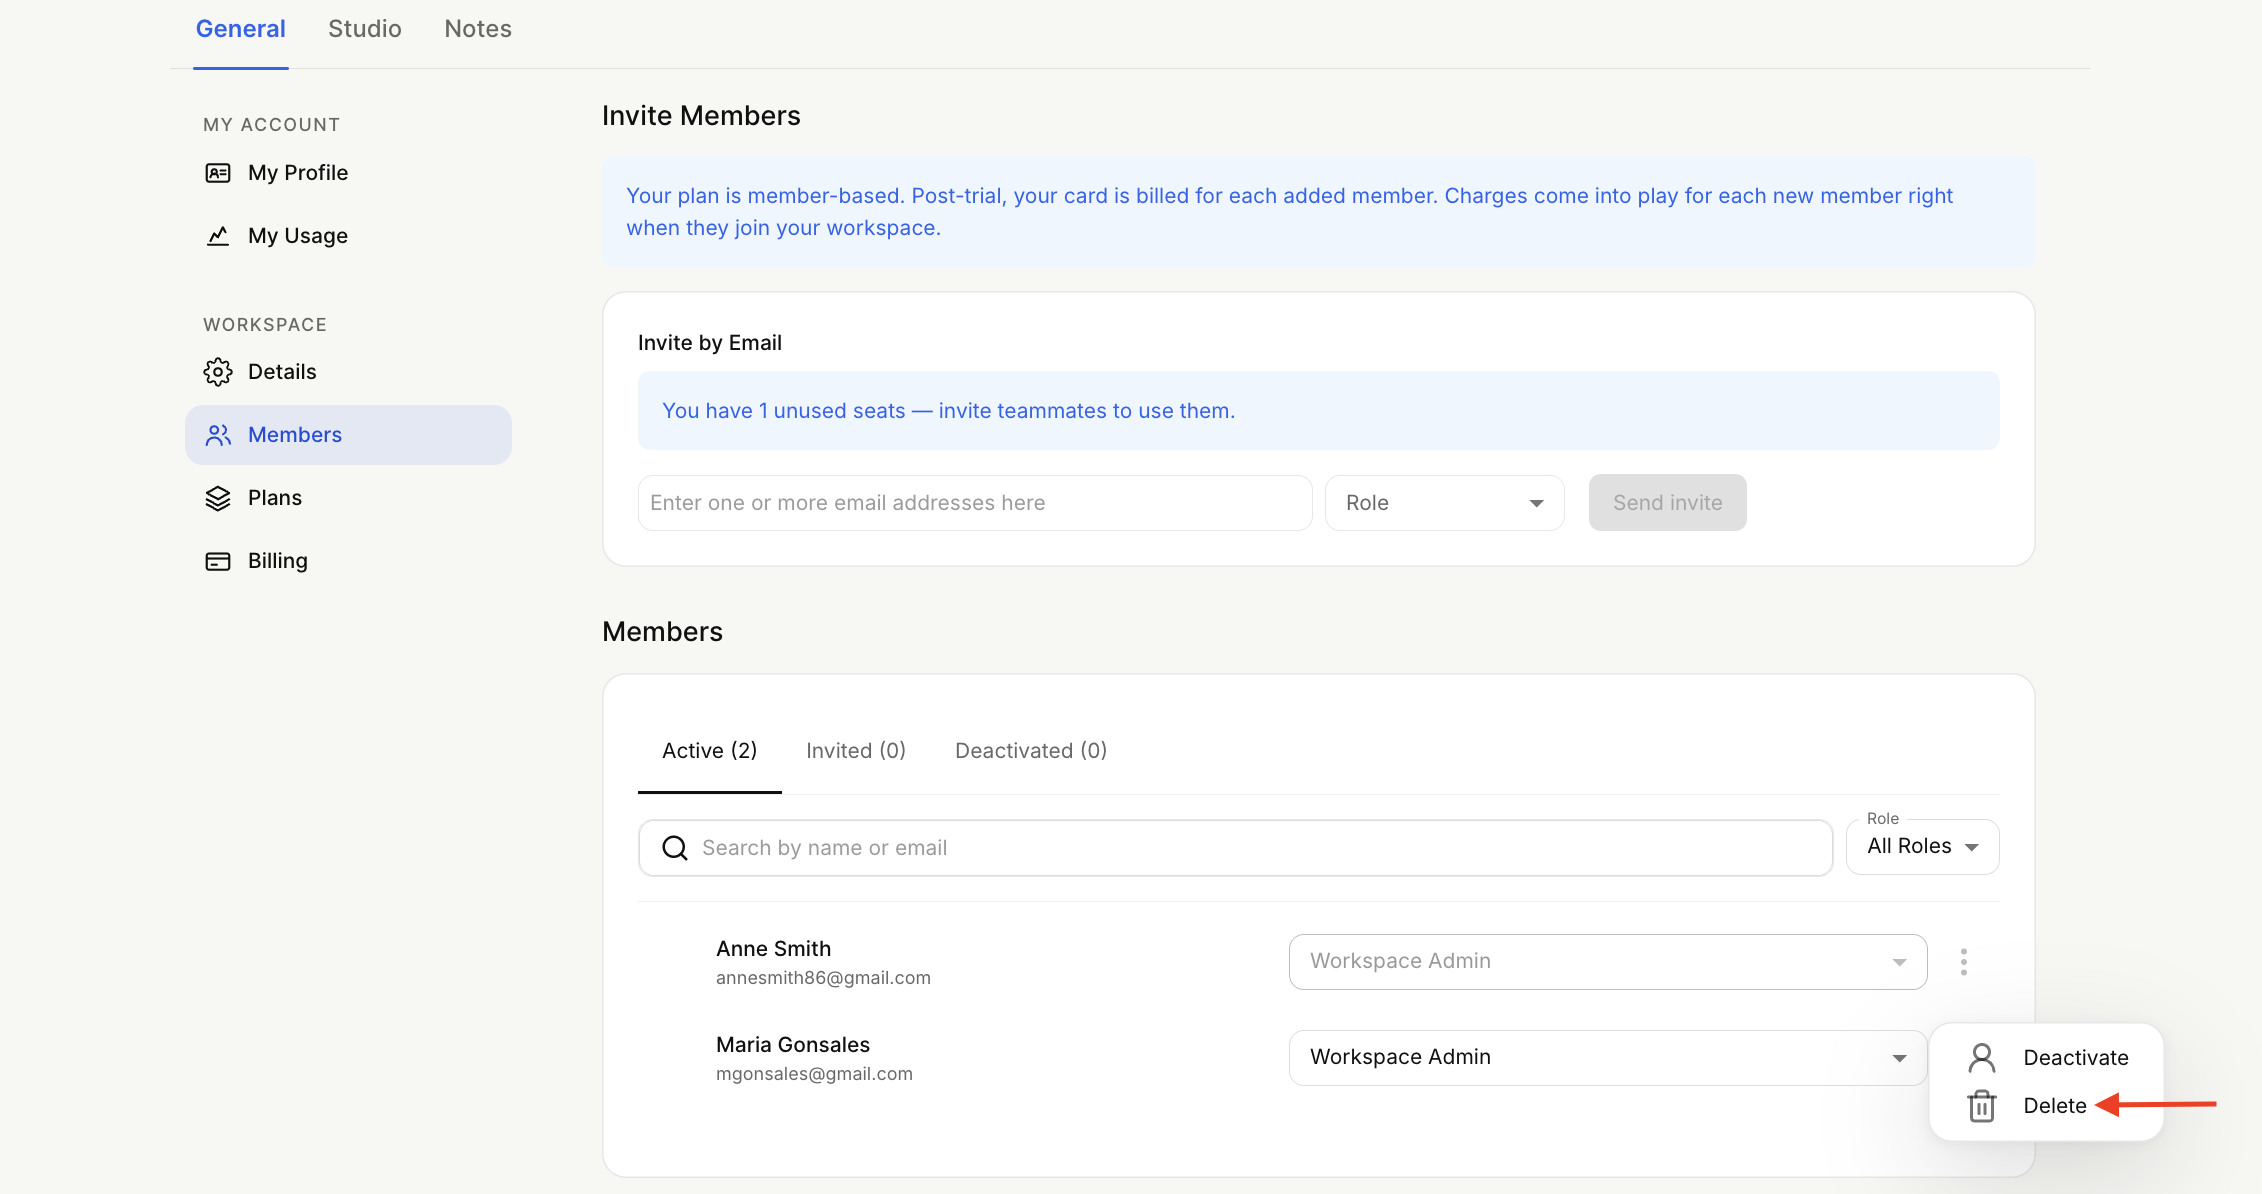Focus the Search by name or email field

pyautogui.click(x=1236, y=848)
